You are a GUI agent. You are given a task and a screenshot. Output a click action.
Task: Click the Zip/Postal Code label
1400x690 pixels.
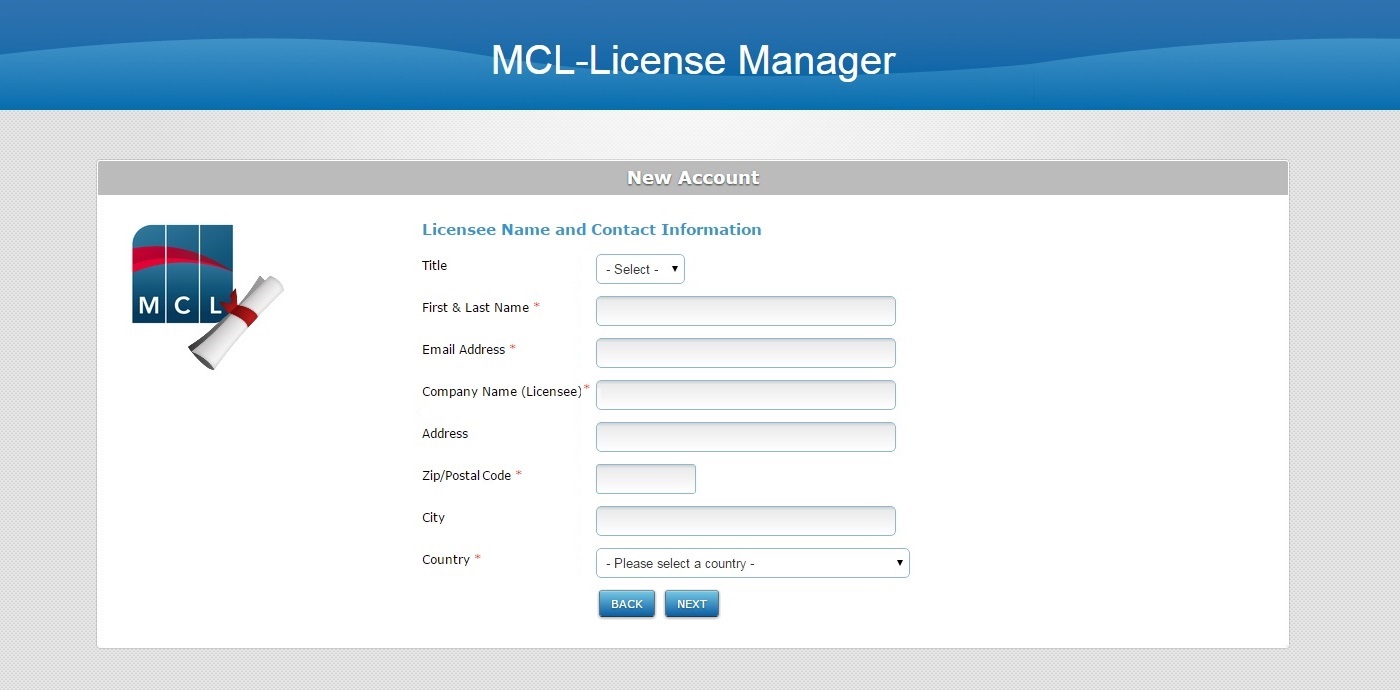pyautogui.click(x=466, y=476)
